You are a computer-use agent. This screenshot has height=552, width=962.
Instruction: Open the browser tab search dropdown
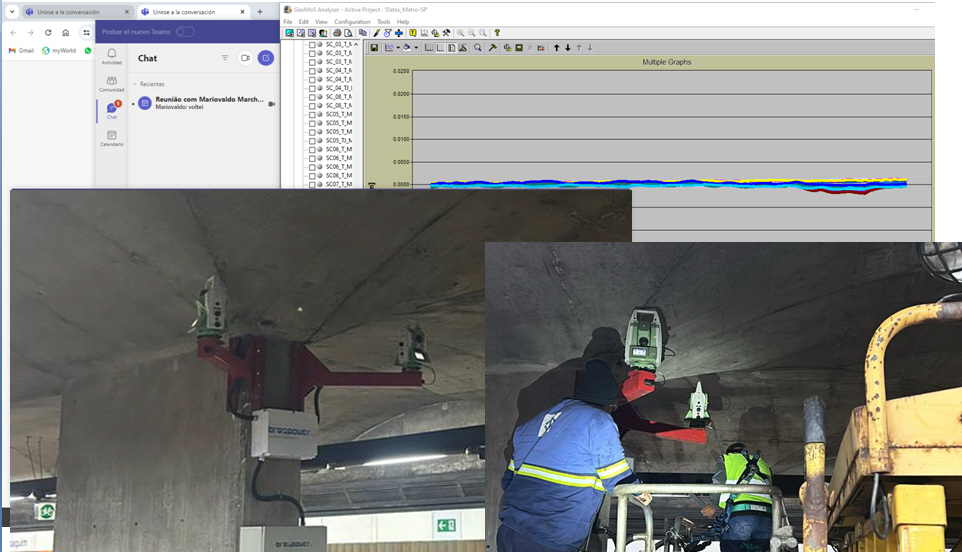point(12,12)
